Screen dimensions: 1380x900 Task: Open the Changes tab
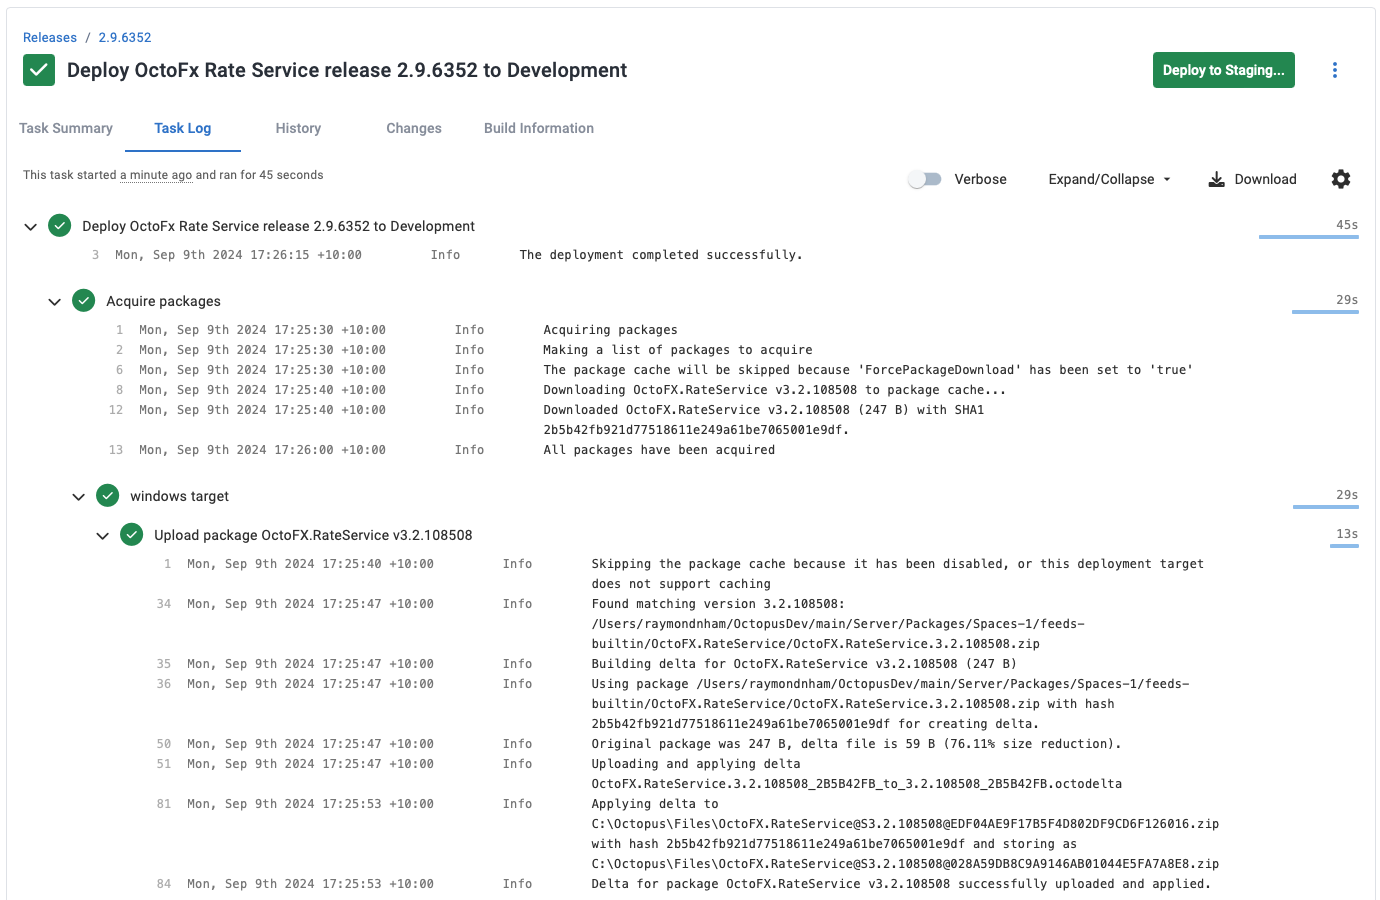[x=414, y=128]
